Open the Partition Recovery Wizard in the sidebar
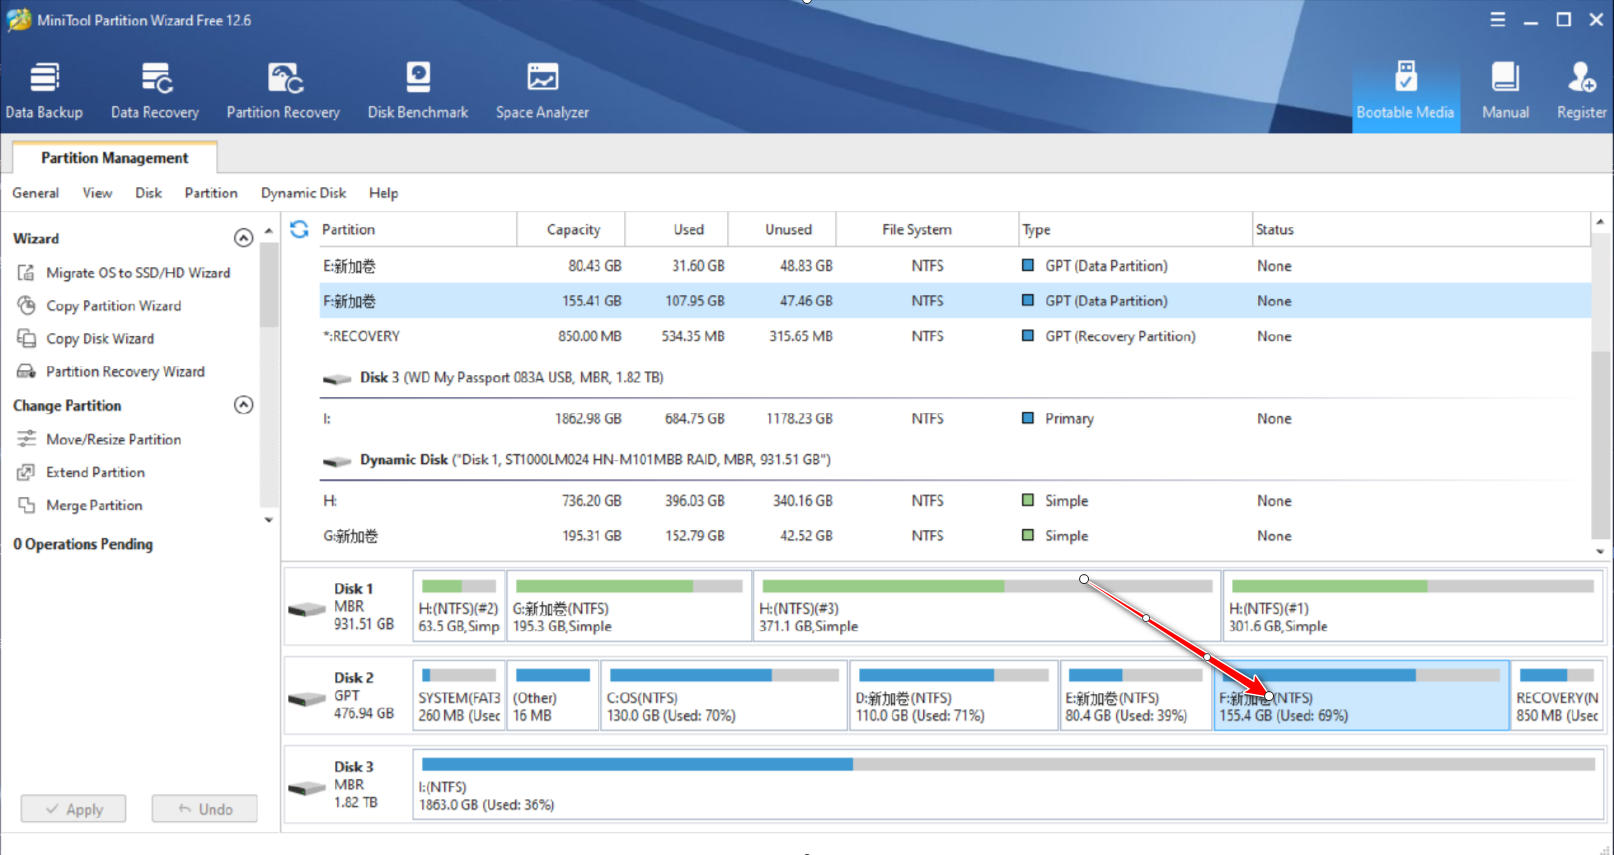Image resolution: width=1614 pixels, height=855 pixels. pyautogui.click(x=112, y=371)
